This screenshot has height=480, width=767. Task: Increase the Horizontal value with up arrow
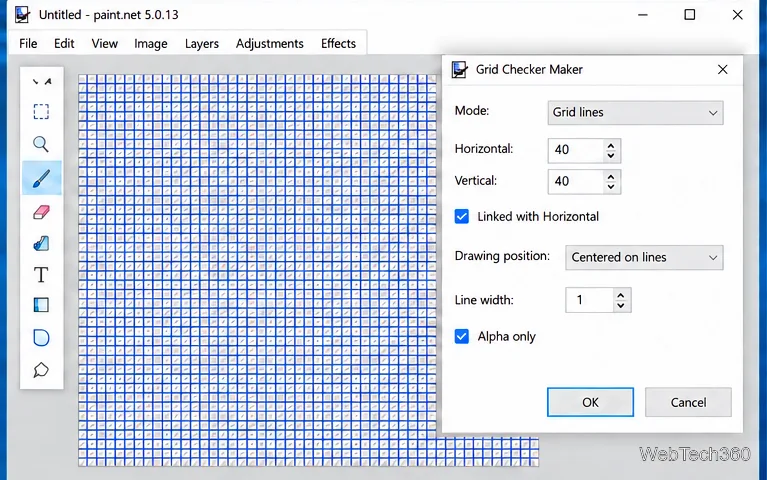[610, 146]
